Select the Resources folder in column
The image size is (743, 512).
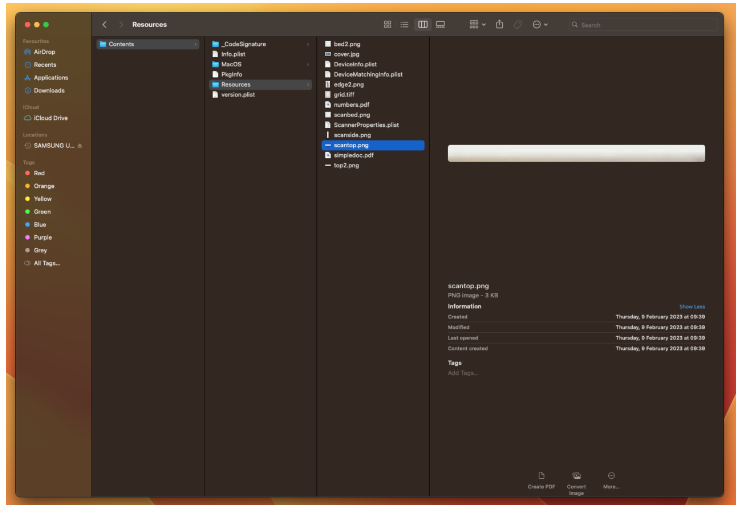(x=260, y=85)
